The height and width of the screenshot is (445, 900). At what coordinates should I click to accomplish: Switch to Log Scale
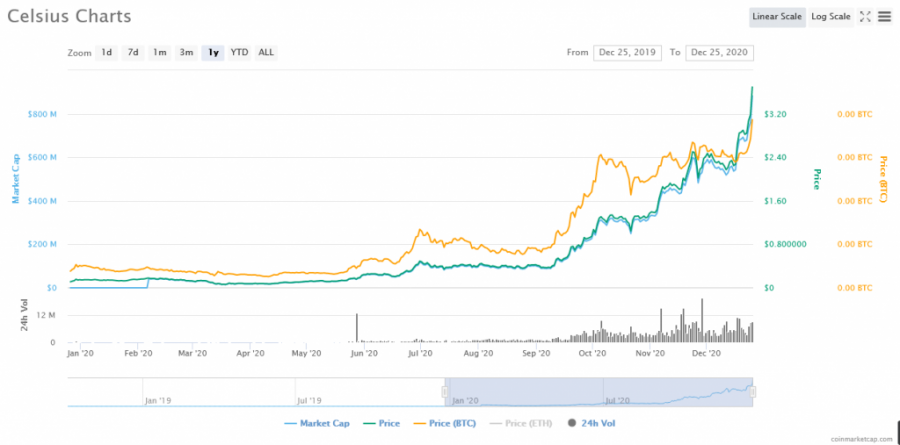(831, 17)
